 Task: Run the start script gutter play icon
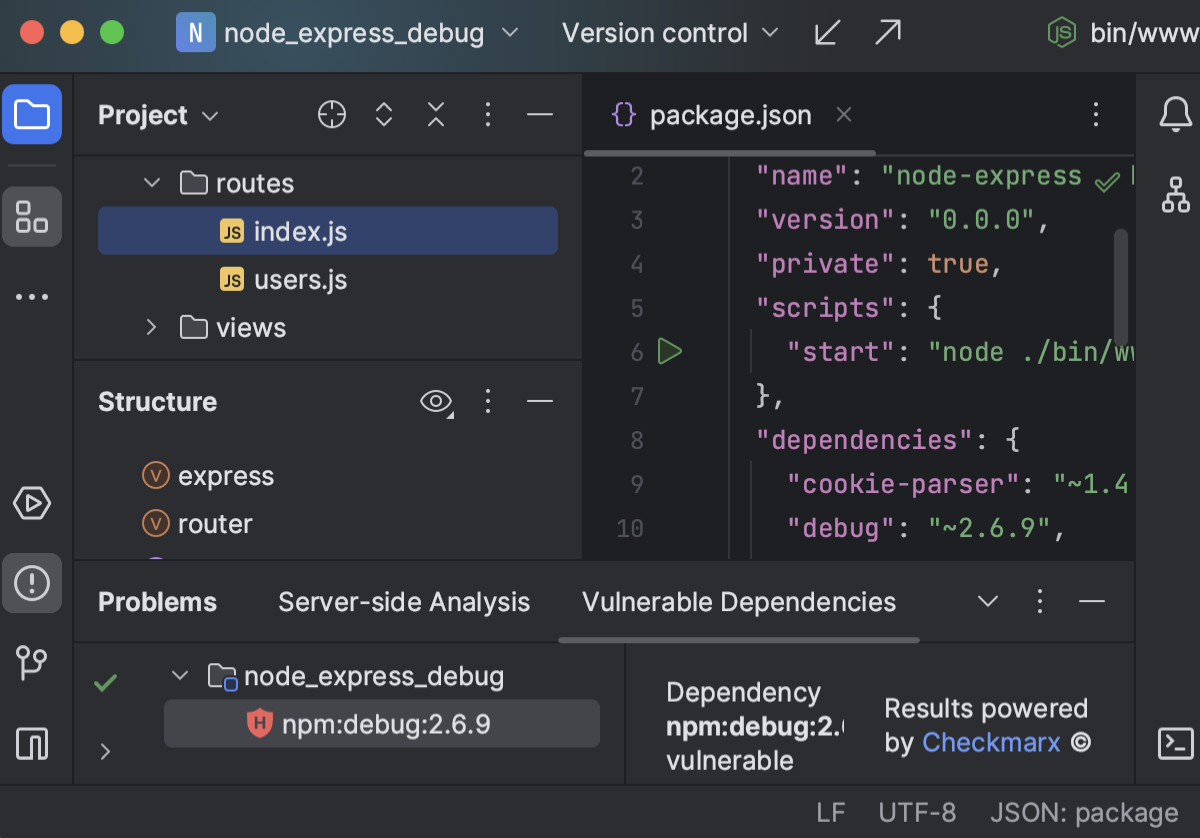click(670, 351)
